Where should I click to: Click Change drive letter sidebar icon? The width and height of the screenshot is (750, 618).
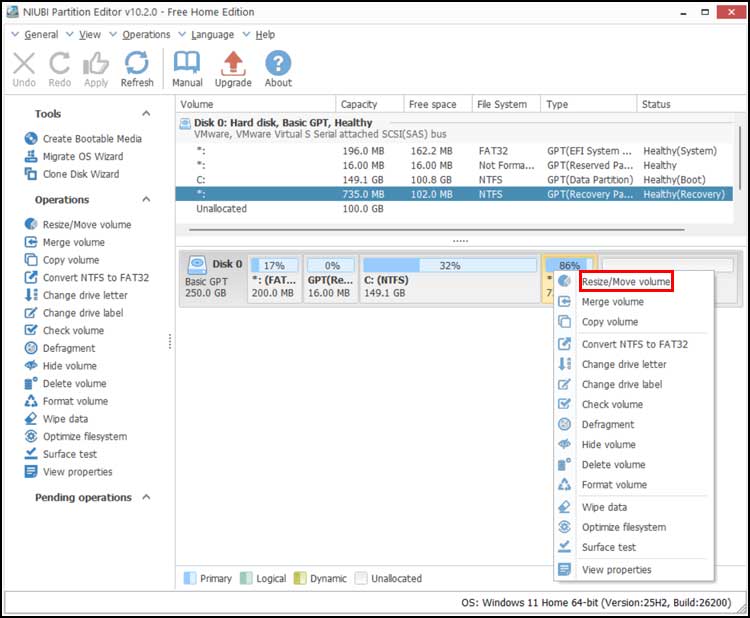[31, 295]
